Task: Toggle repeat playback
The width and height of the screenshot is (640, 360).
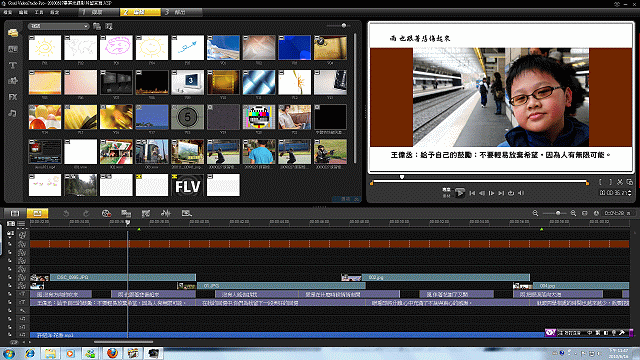Action: click(511, 193)
